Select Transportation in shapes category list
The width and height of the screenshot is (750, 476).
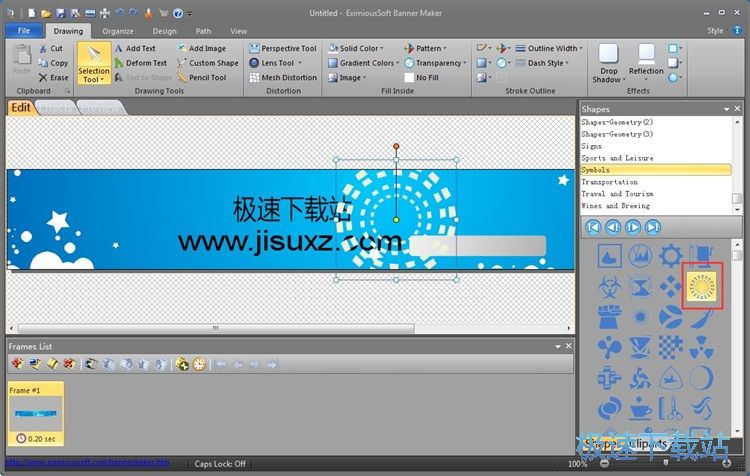(x=656, y=182)
